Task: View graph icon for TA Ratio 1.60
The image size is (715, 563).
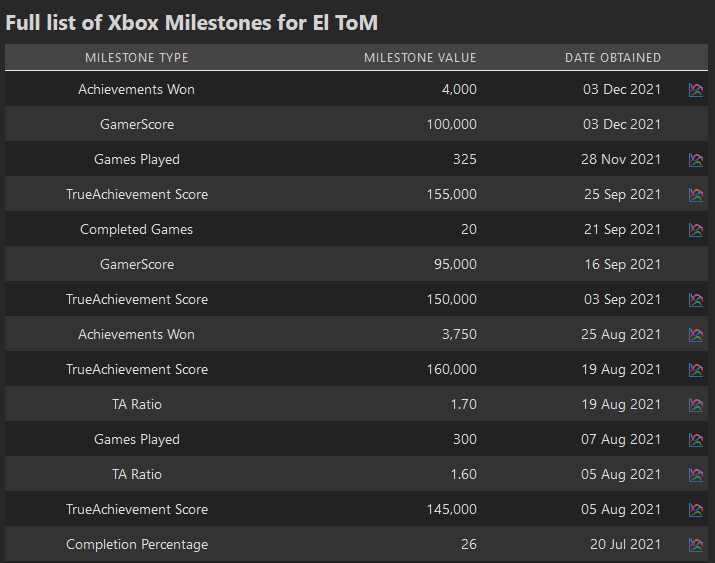Action: [x=695, y=475]
